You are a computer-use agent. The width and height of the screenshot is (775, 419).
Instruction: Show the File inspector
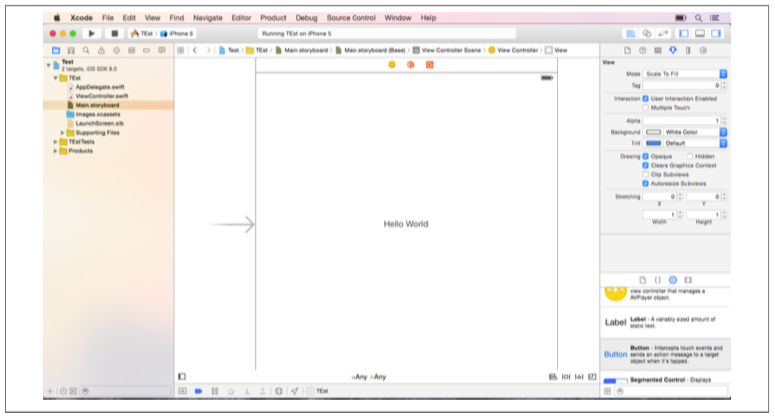pos(627,50)
